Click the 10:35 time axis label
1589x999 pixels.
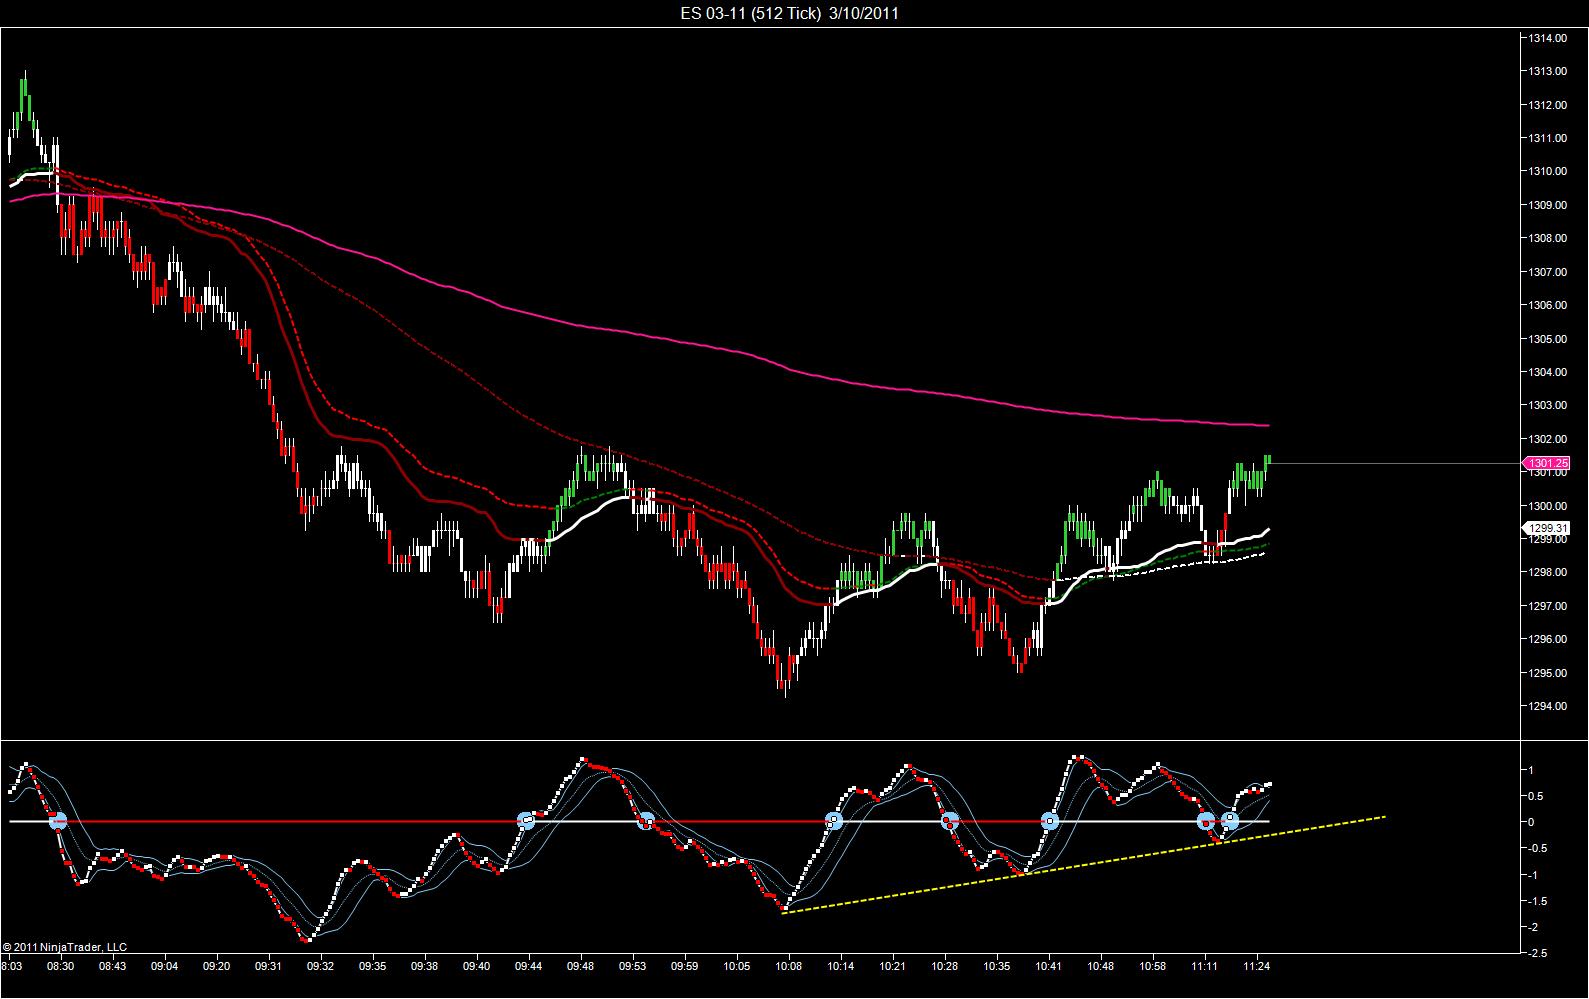coord(996,967)
